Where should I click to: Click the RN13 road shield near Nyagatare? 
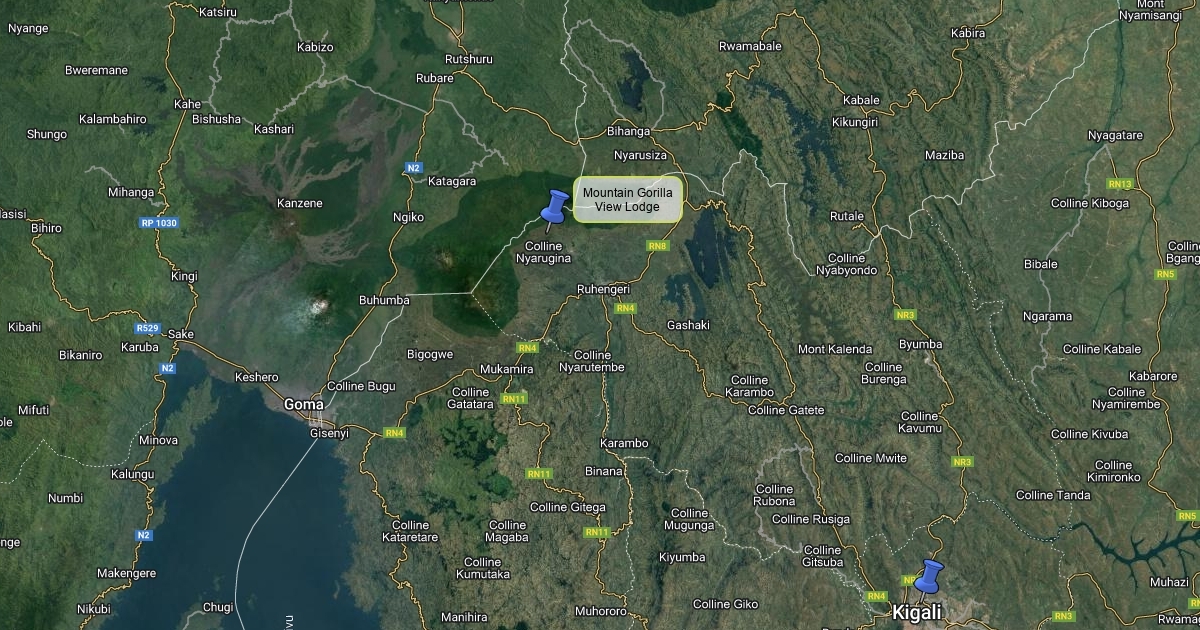tap(1120, 184)
